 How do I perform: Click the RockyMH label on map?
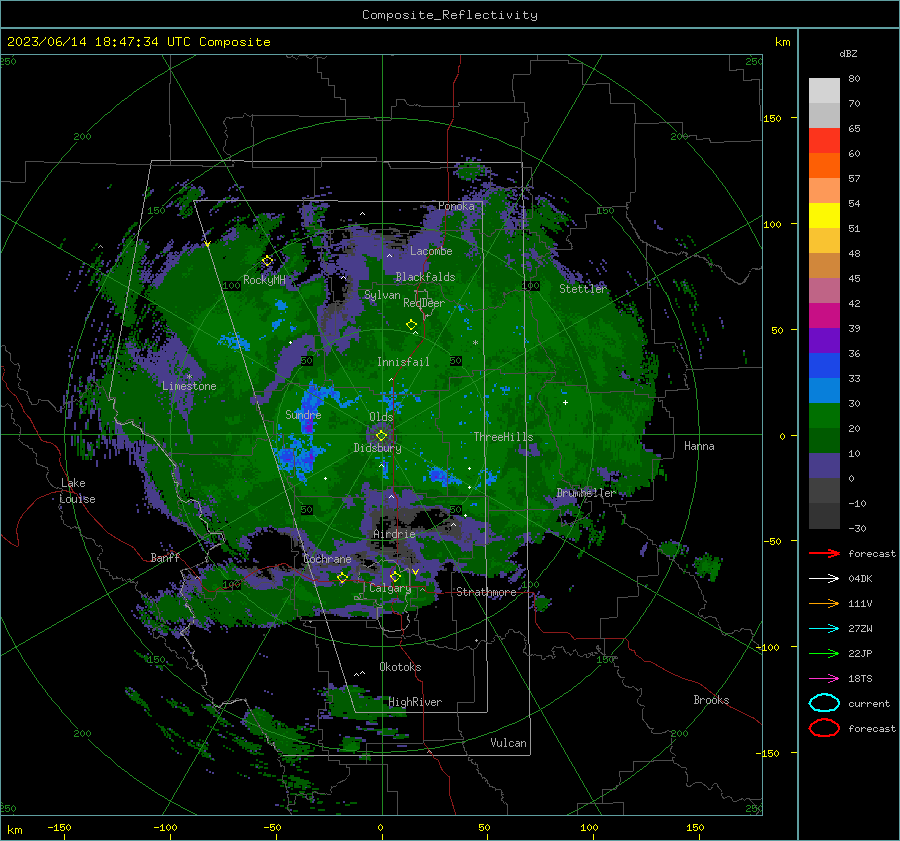click(264, 280)
